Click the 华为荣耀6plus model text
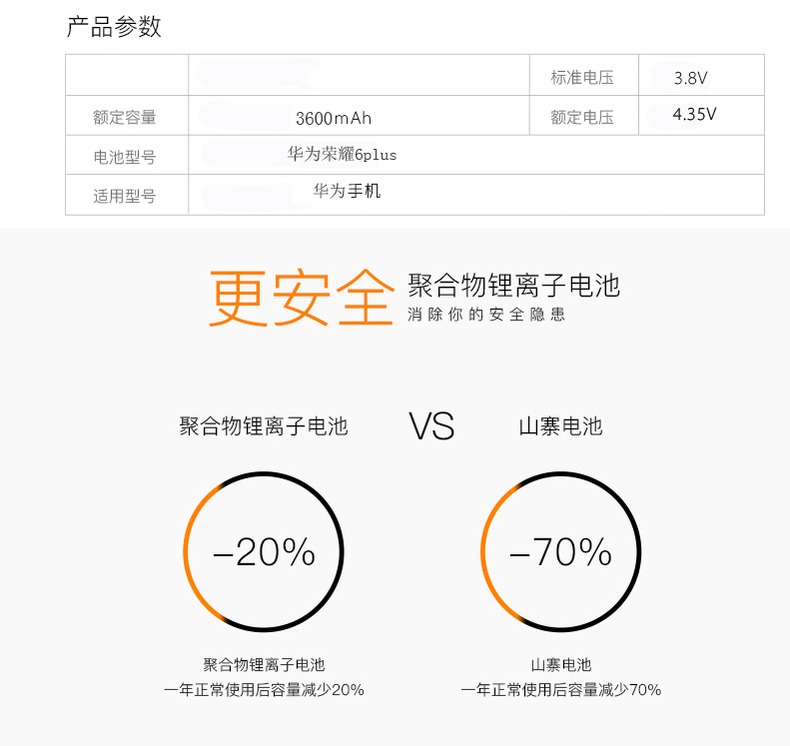Viewport: 790px width, 746px height. point(342,155)
